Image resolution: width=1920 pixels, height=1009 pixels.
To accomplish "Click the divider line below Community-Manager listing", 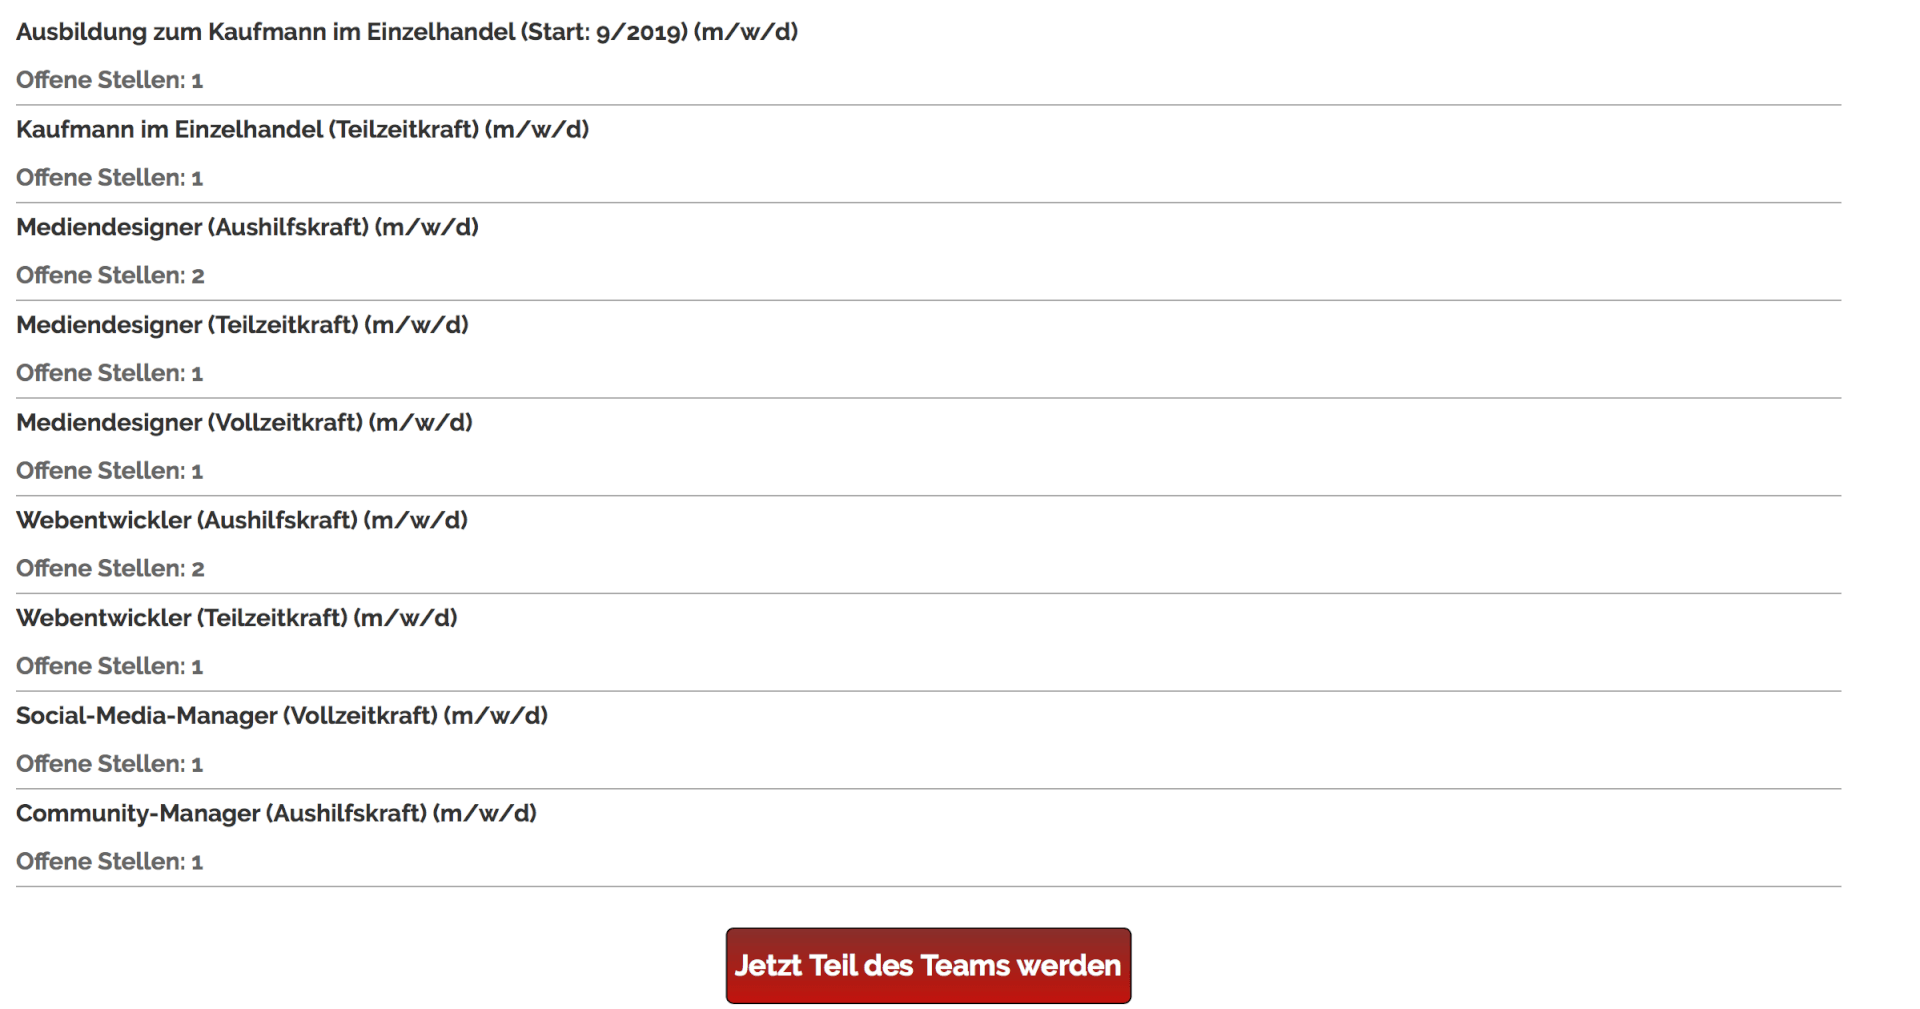I will (x=928, y=887).
